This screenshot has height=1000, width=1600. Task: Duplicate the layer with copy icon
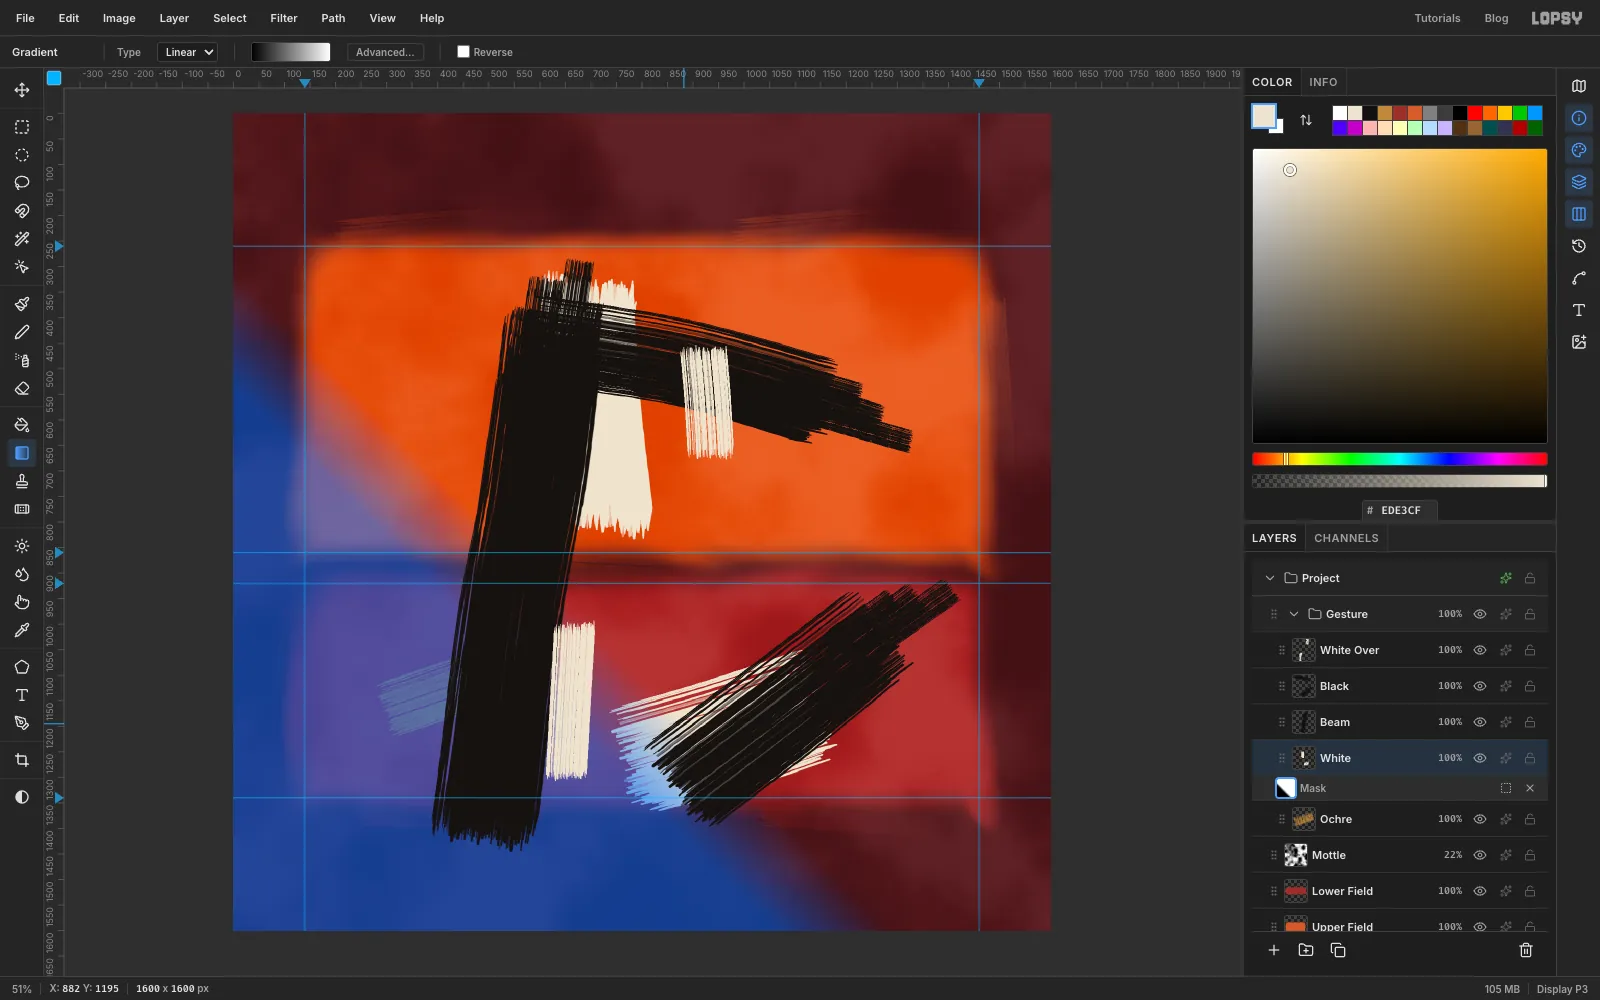point(1338,950)
